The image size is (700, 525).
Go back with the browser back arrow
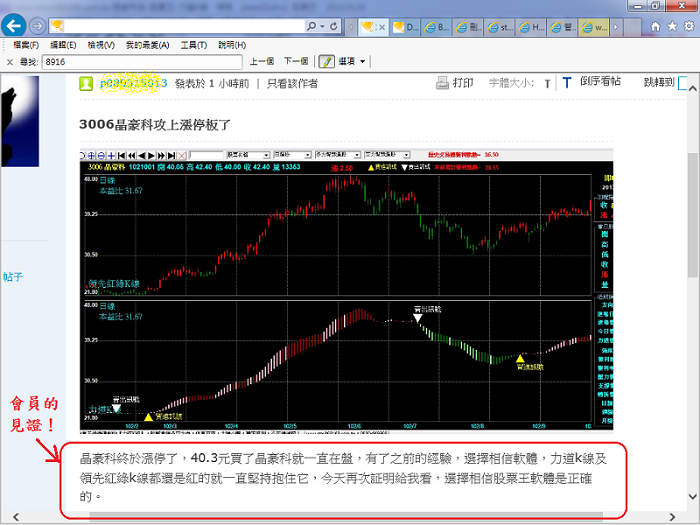click(x=14, y=26)
